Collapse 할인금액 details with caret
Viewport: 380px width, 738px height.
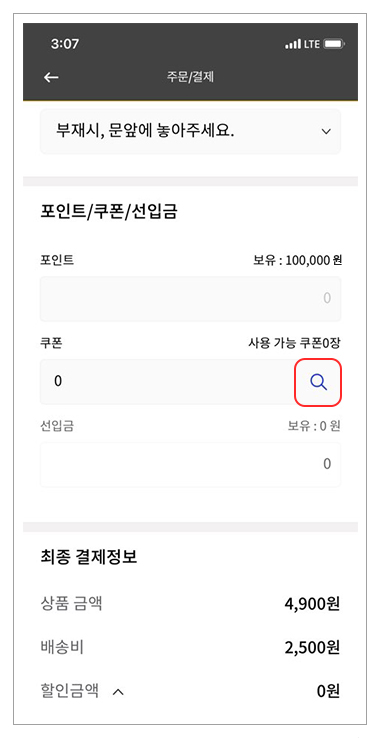coord(119,692)
